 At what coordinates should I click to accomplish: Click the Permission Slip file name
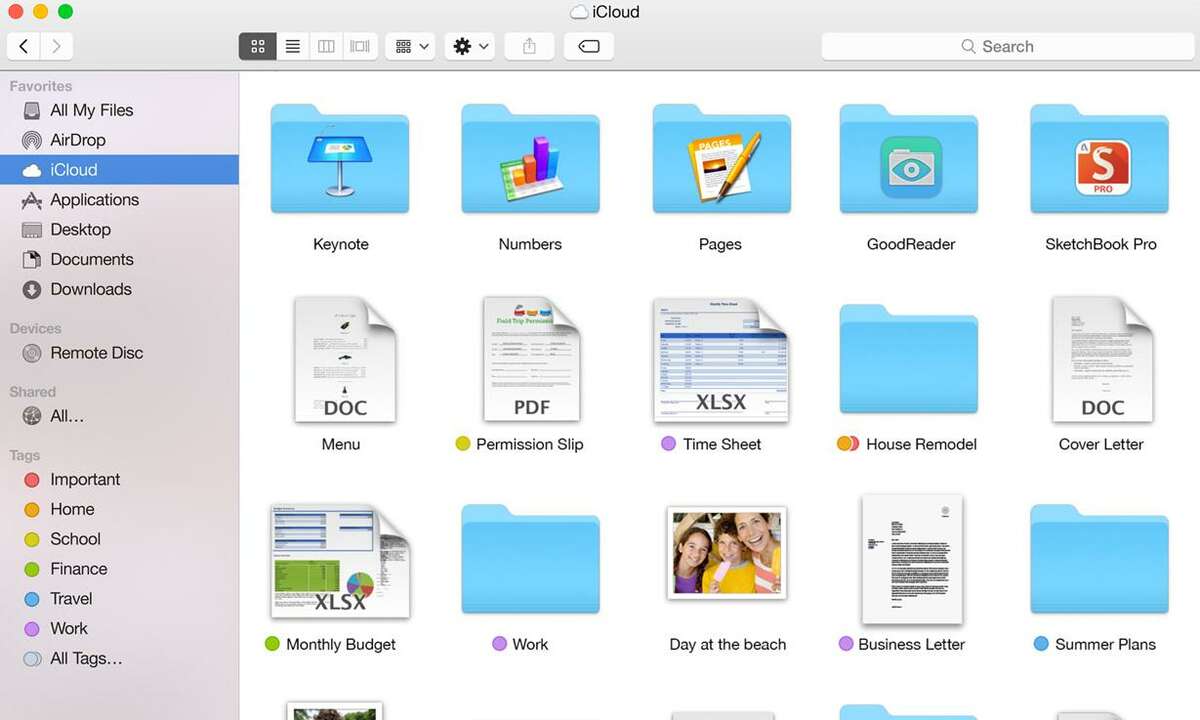click(x=530, y=444)
